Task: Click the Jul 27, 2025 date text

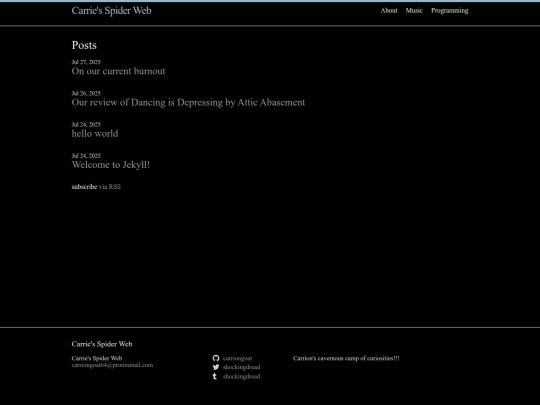Action: pyautogui.click(x=86, y=62)
